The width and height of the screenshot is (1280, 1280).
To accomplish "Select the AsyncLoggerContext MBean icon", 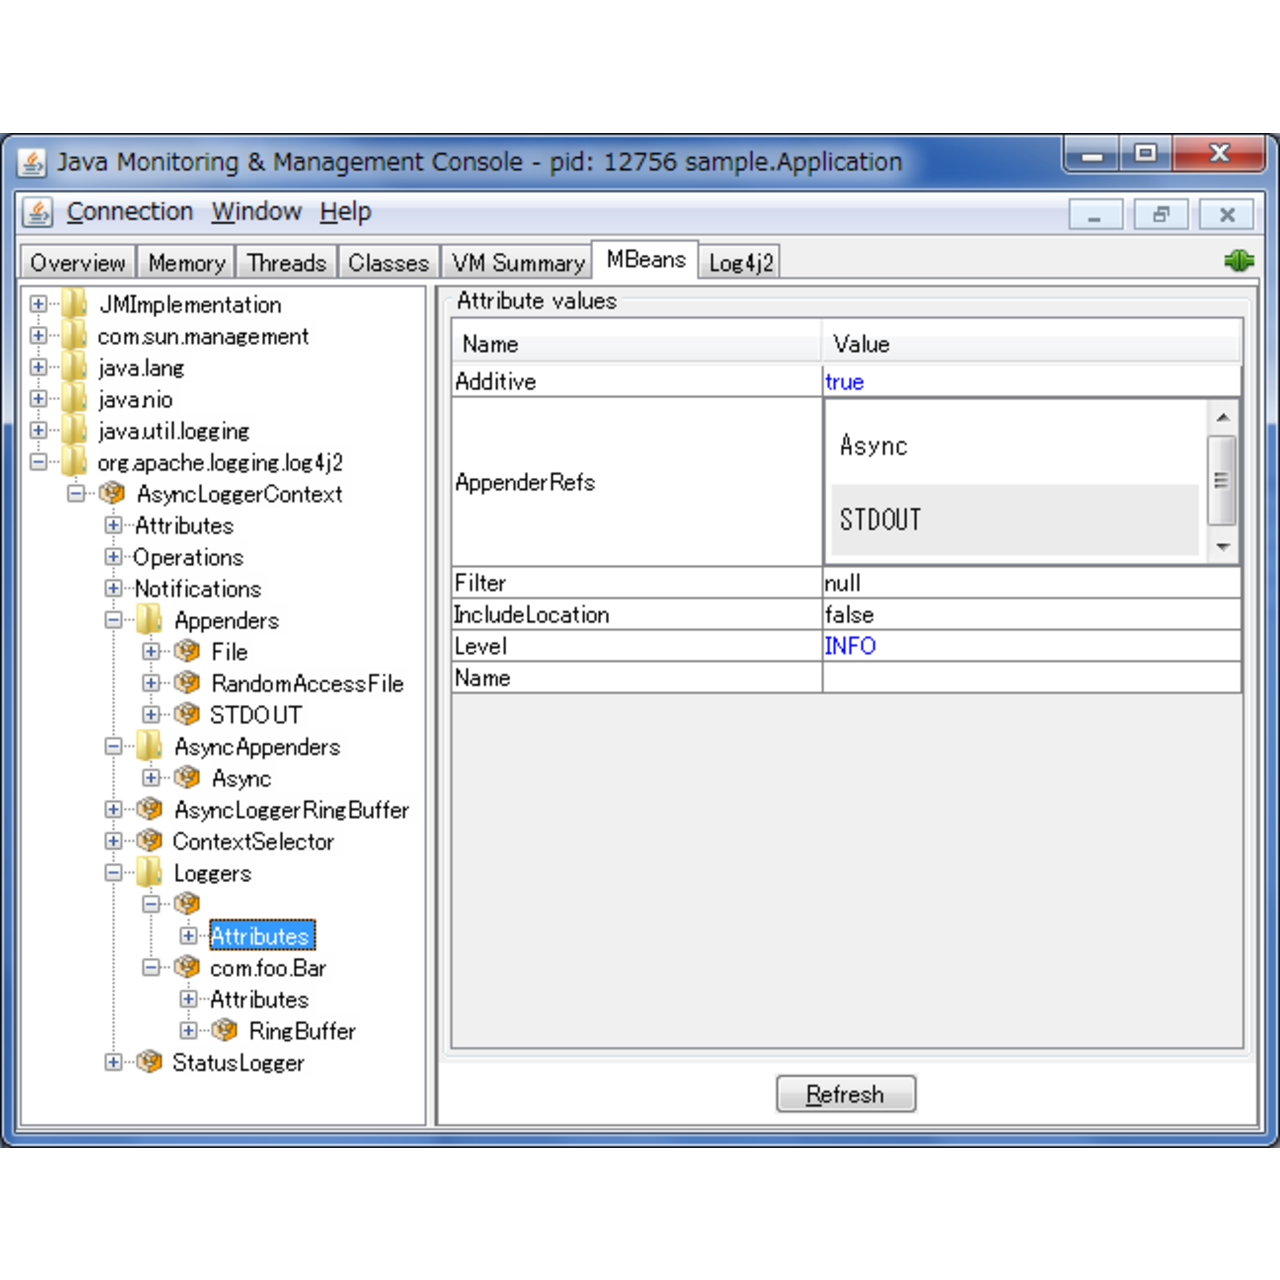I will pyautogui.click(x=112, y=494).
